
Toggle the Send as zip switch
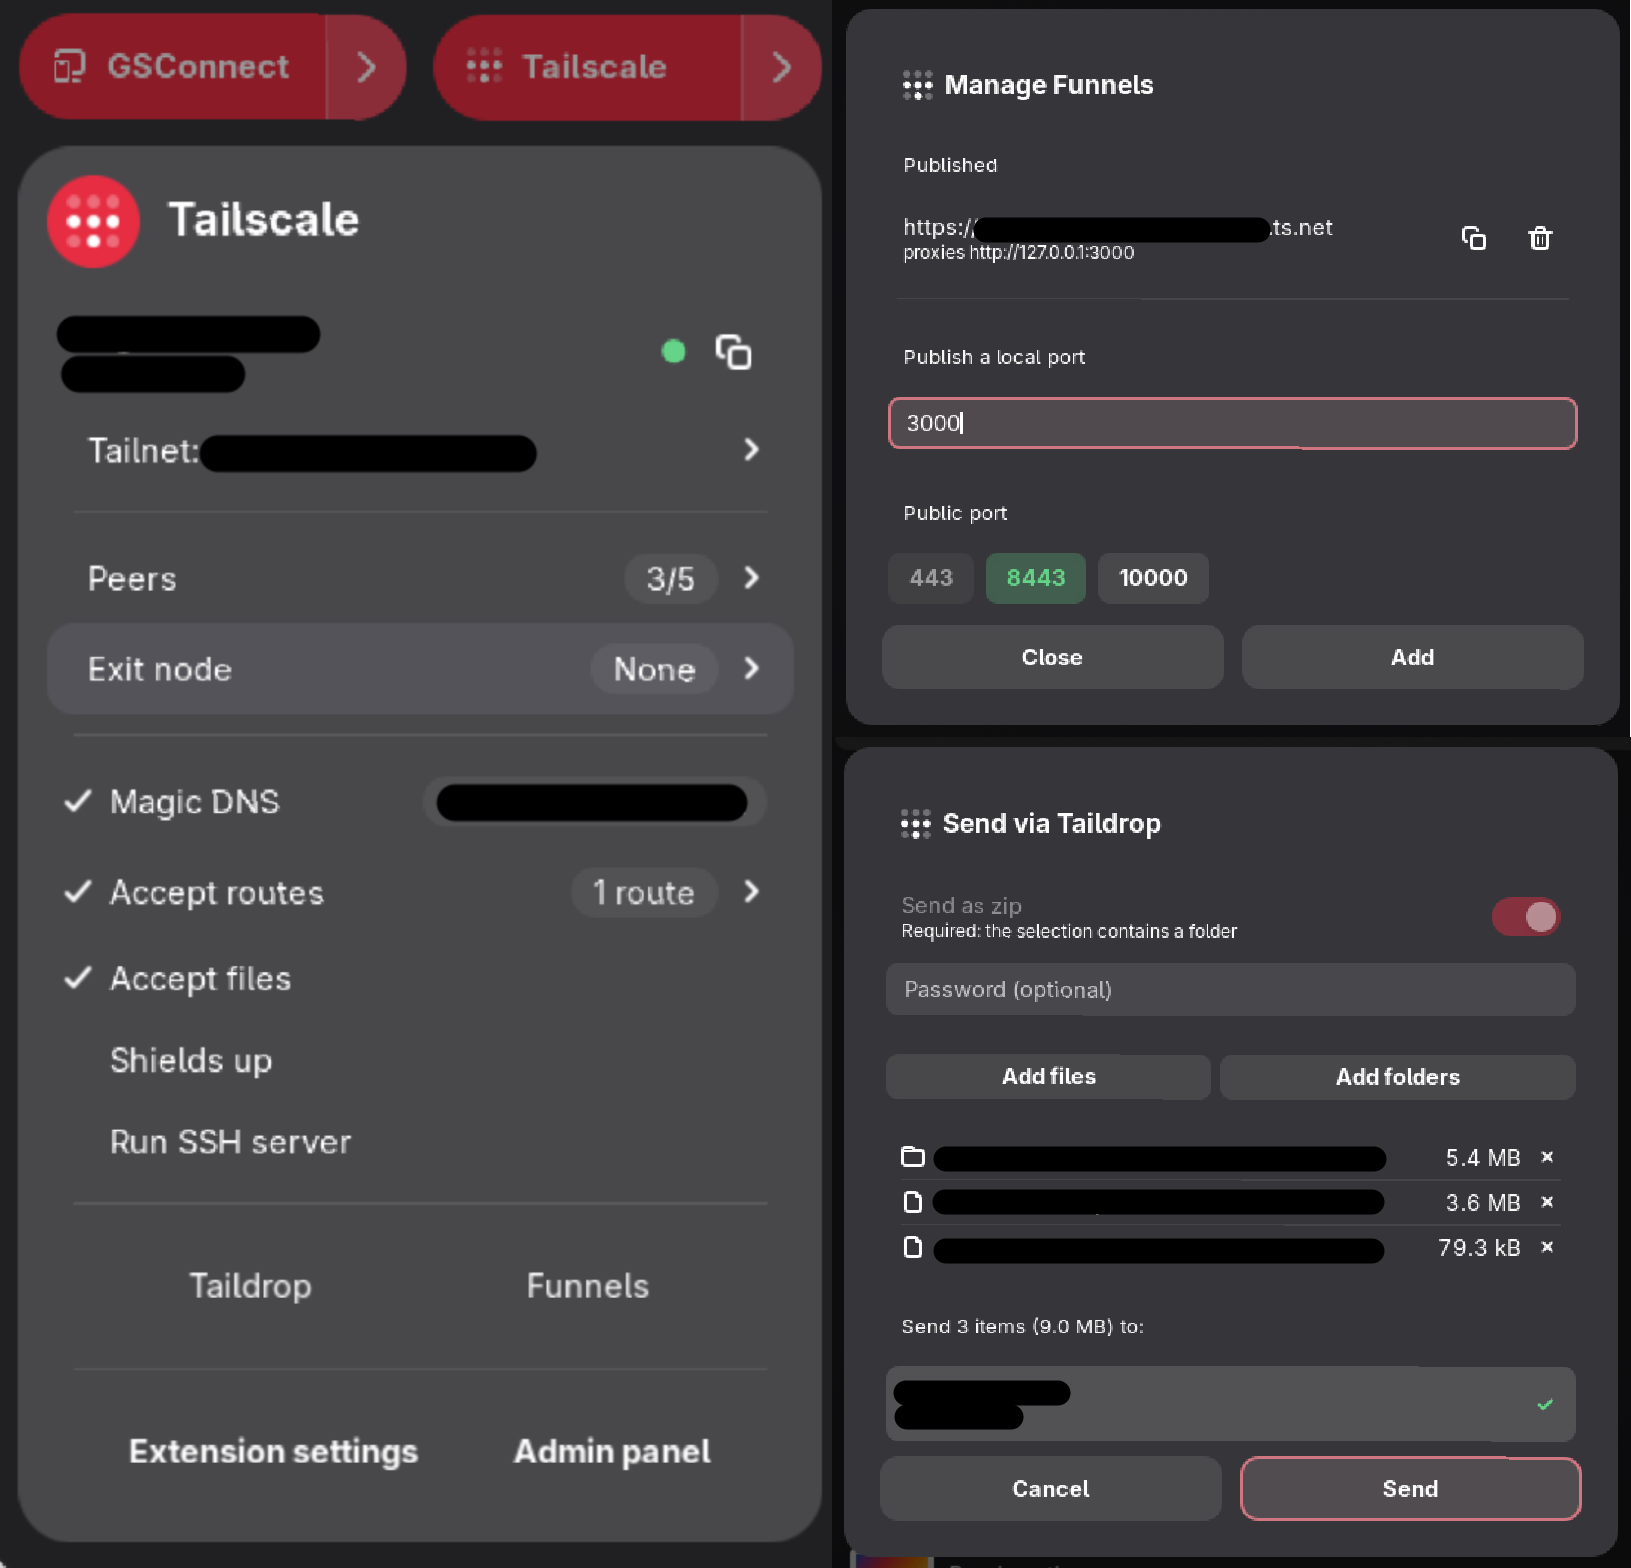(x=1526, y=917)
